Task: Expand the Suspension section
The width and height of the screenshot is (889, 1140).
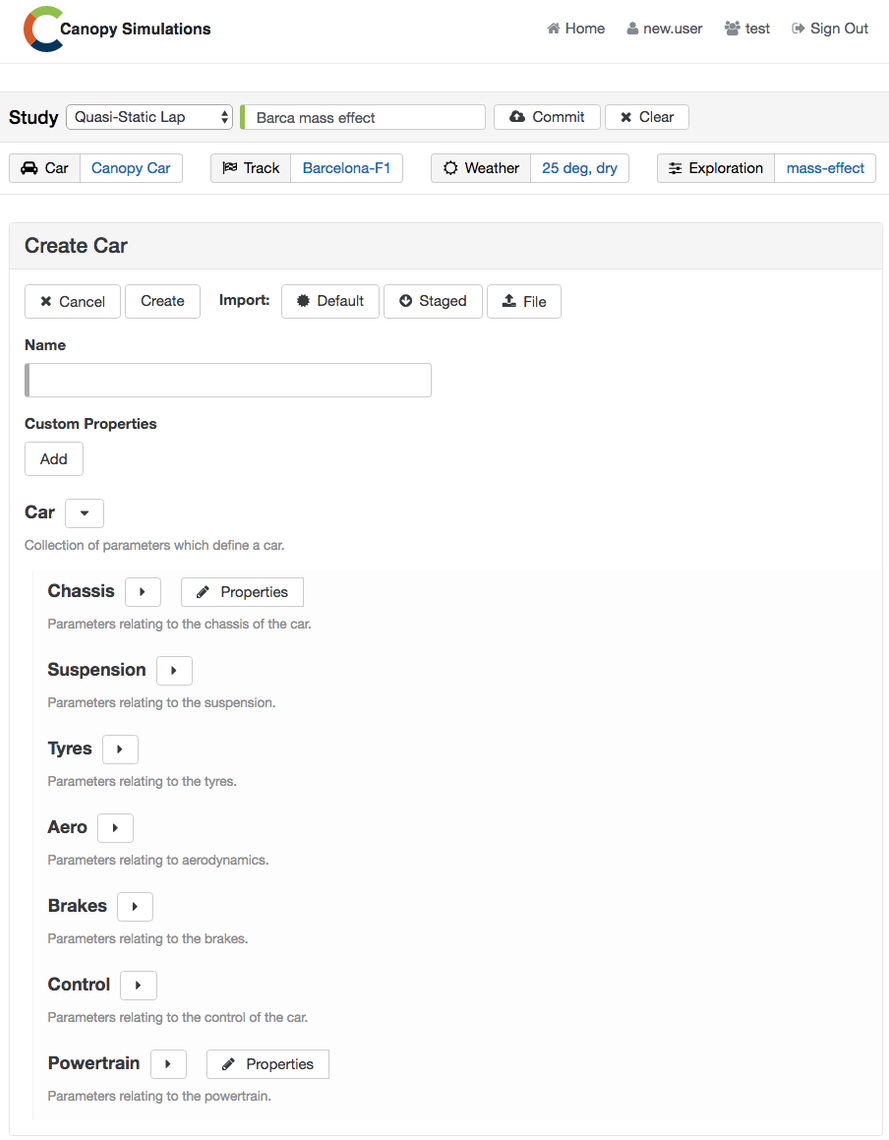Action: coord(174,670)
